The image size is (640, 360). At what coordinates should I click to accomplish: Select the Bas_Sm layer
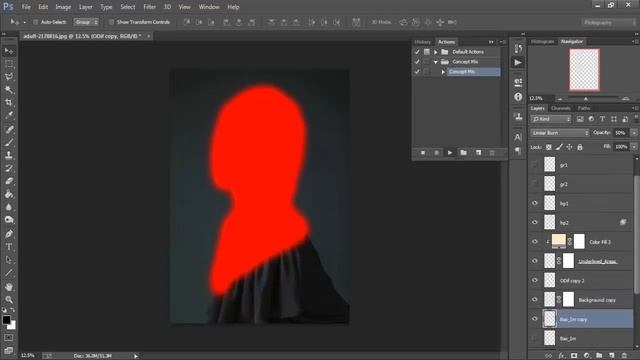(x=581, y=338)
